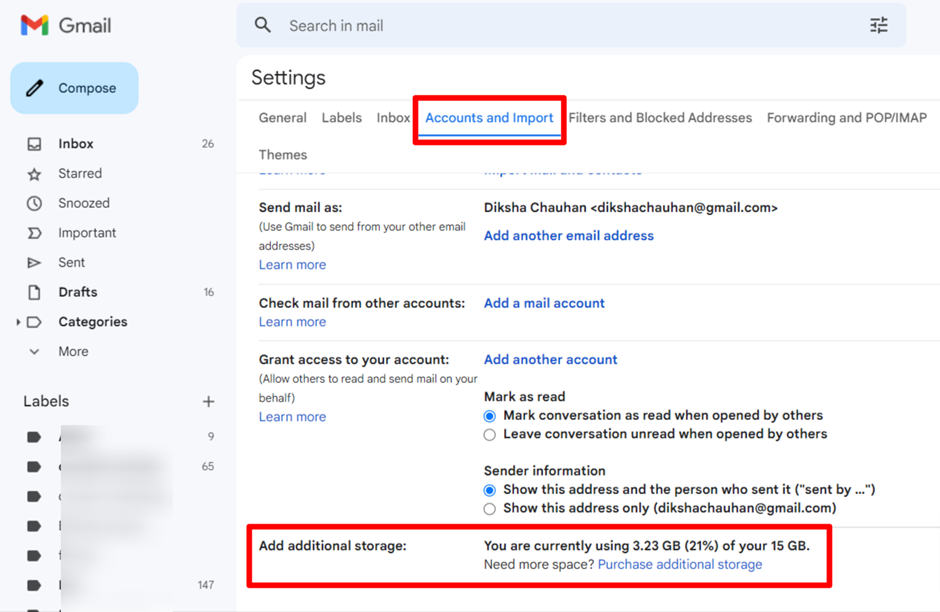Open the Themes tab

[282, 155]
